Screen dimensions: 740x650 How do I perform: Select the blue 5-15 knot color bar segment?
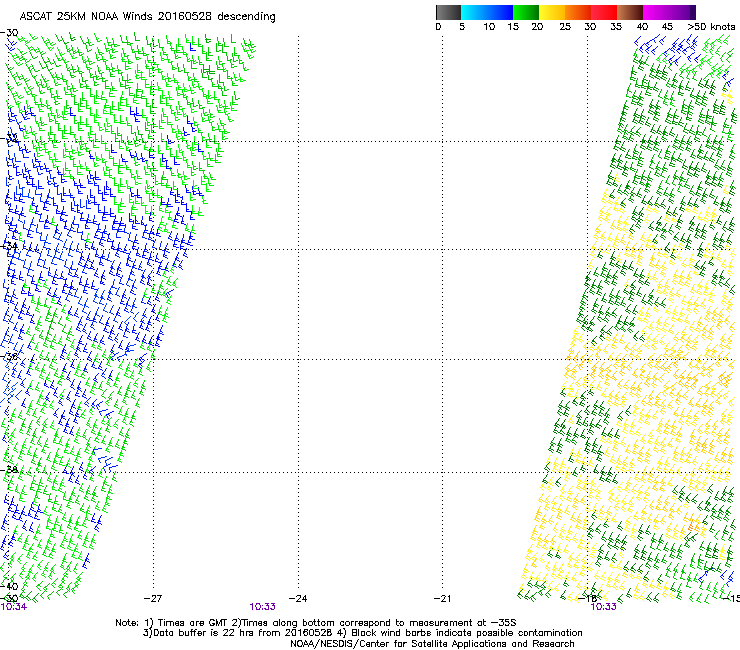point(487,12)
